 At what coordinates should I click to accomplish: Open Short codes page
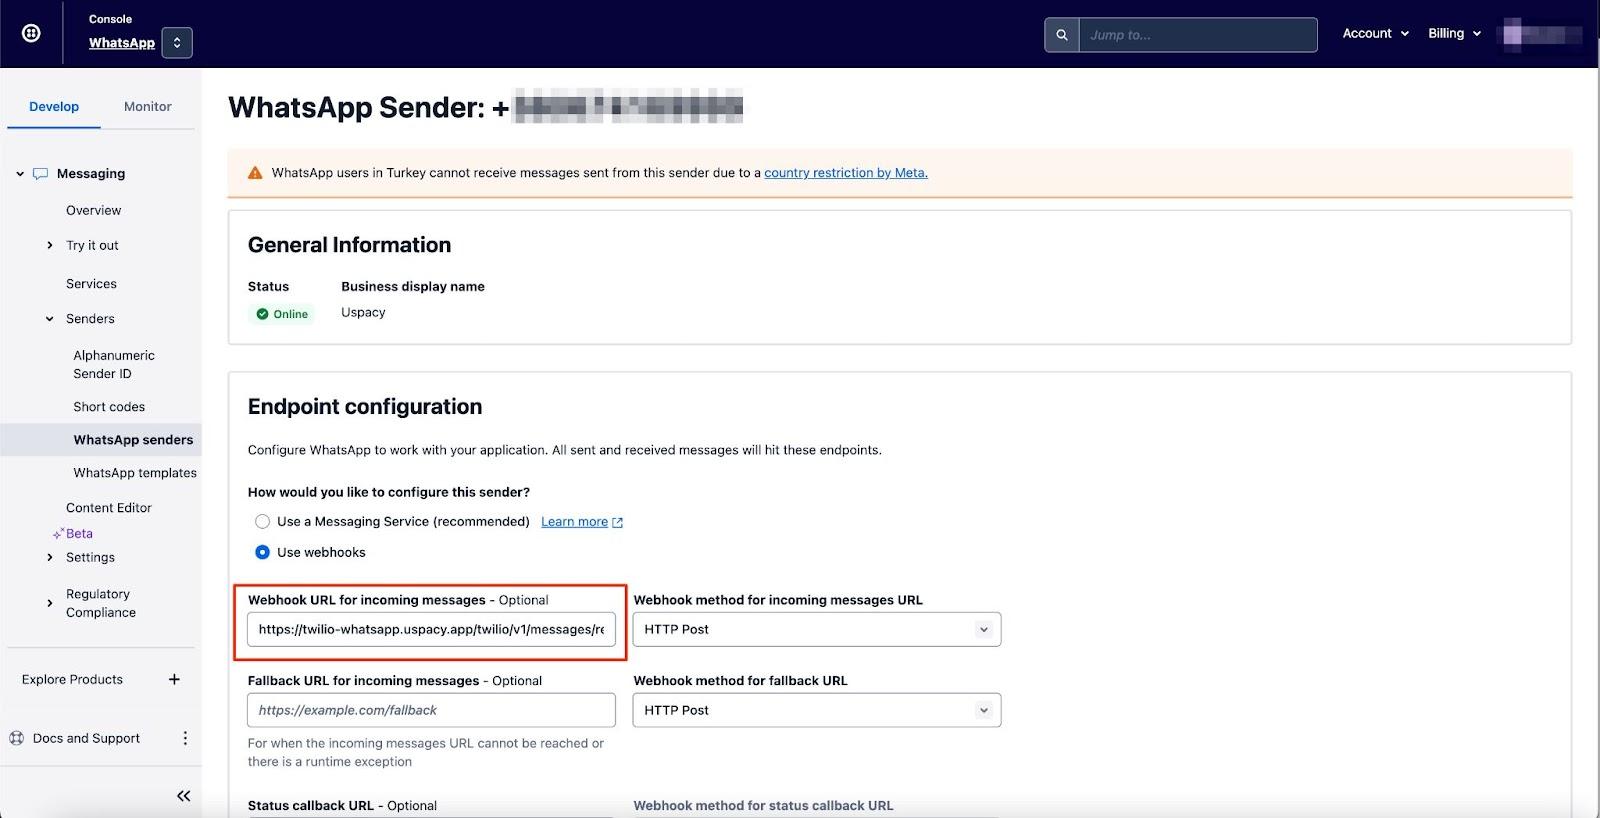[x=109, y=407]
